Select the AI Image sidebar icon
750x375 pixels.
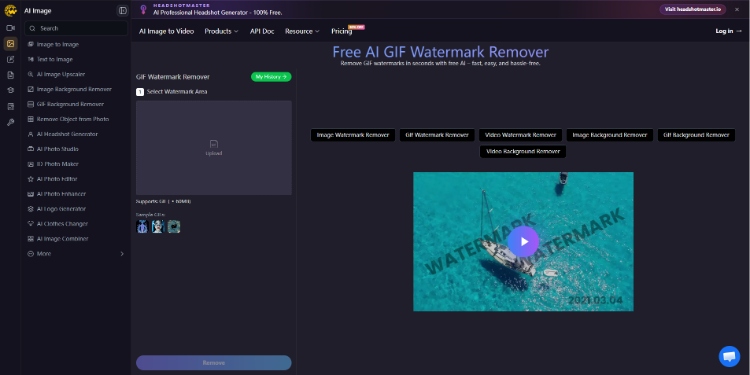pos(11,44)
